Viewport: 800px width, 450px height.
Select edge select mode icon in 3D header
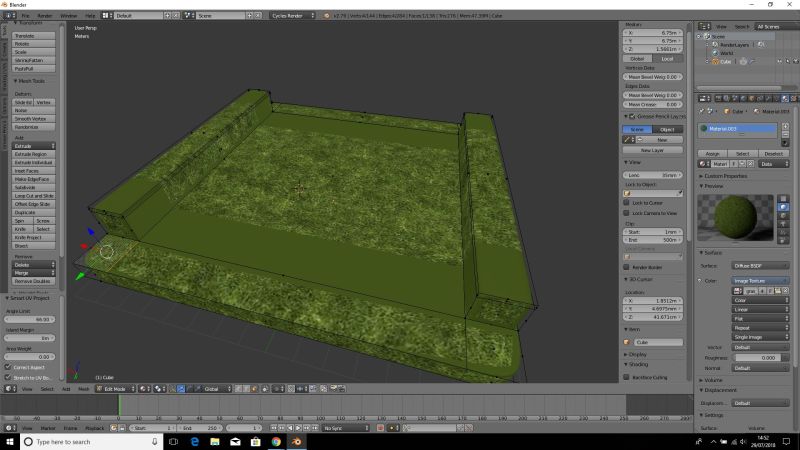click(246, 389)
